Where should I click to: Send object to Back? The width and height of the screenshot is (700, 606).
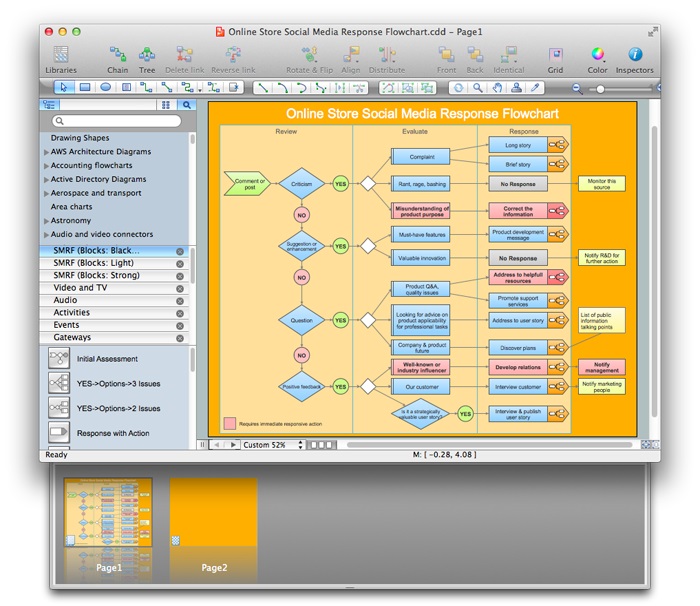pyautogui.click(x=475, y=59)
